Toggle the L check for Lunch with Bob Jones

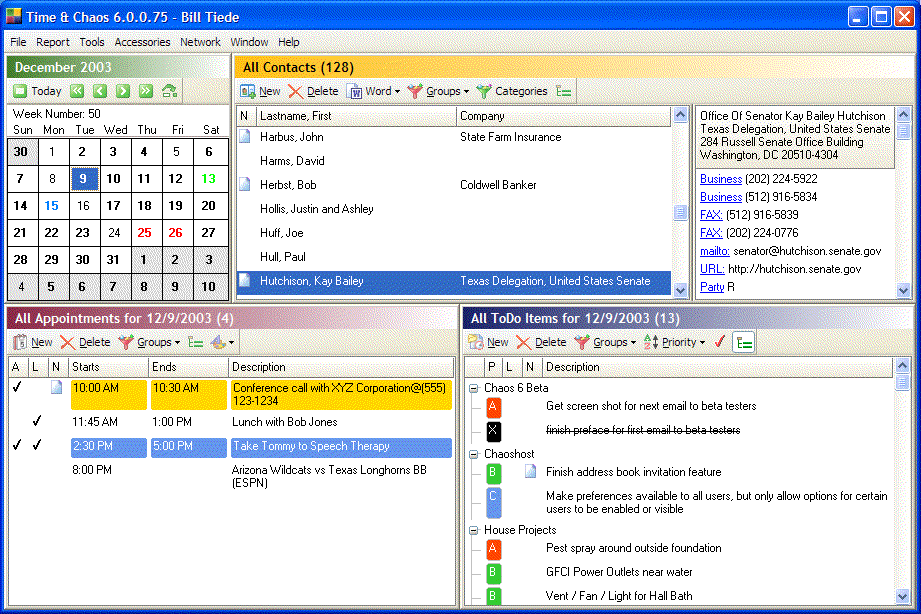(37, 421)
